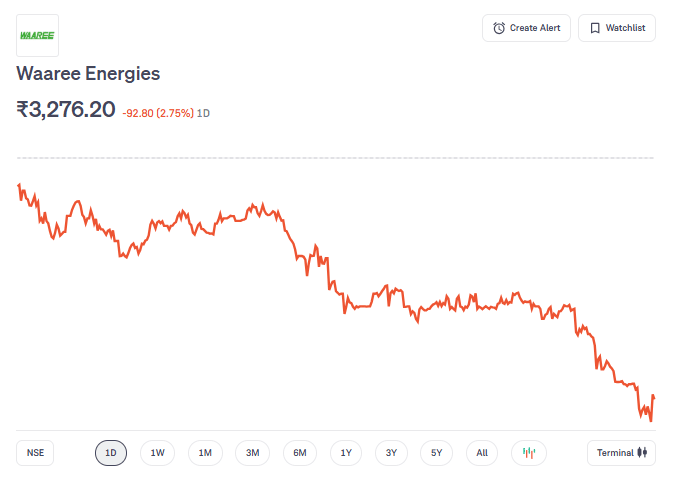Select the 1D time range
680x487 pixels.
pyautogui.click(x=111, y=453)
